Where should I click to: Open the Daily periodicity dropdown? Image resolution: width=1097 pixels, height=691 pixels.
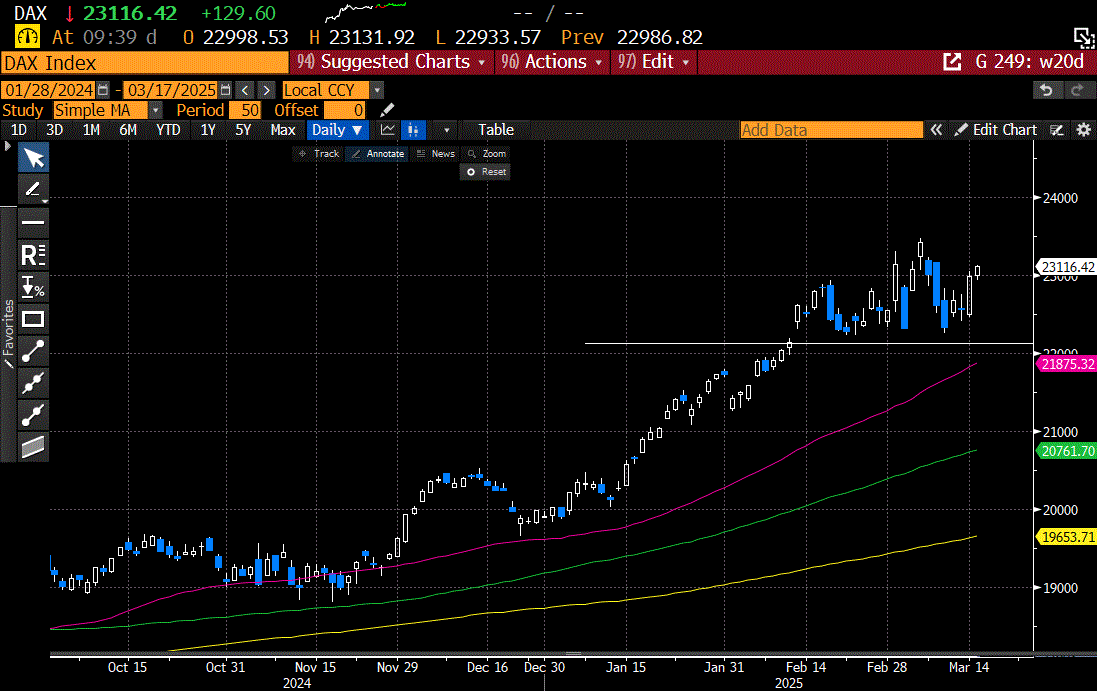pyautogui.click(x=337, y=129)
